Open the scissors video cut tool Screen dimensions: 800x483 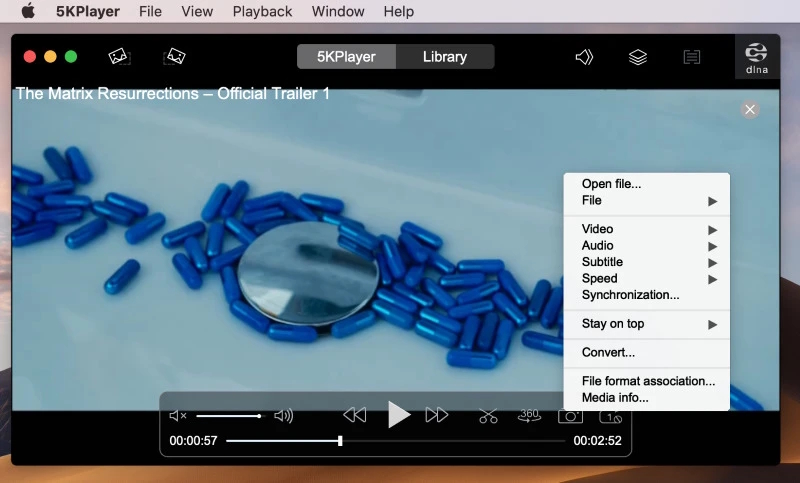488,416
